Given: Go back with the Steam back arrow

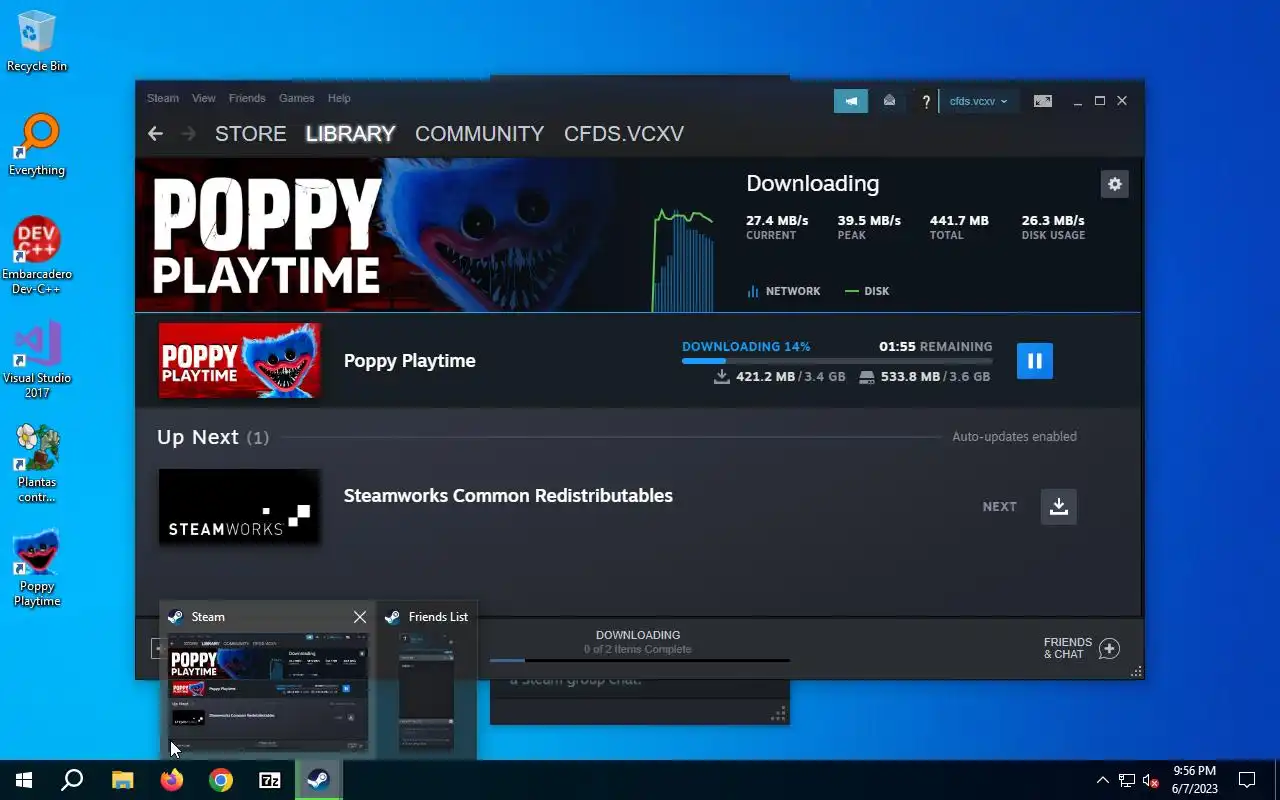Looking at the screenshot, I should tap(155, 133).
